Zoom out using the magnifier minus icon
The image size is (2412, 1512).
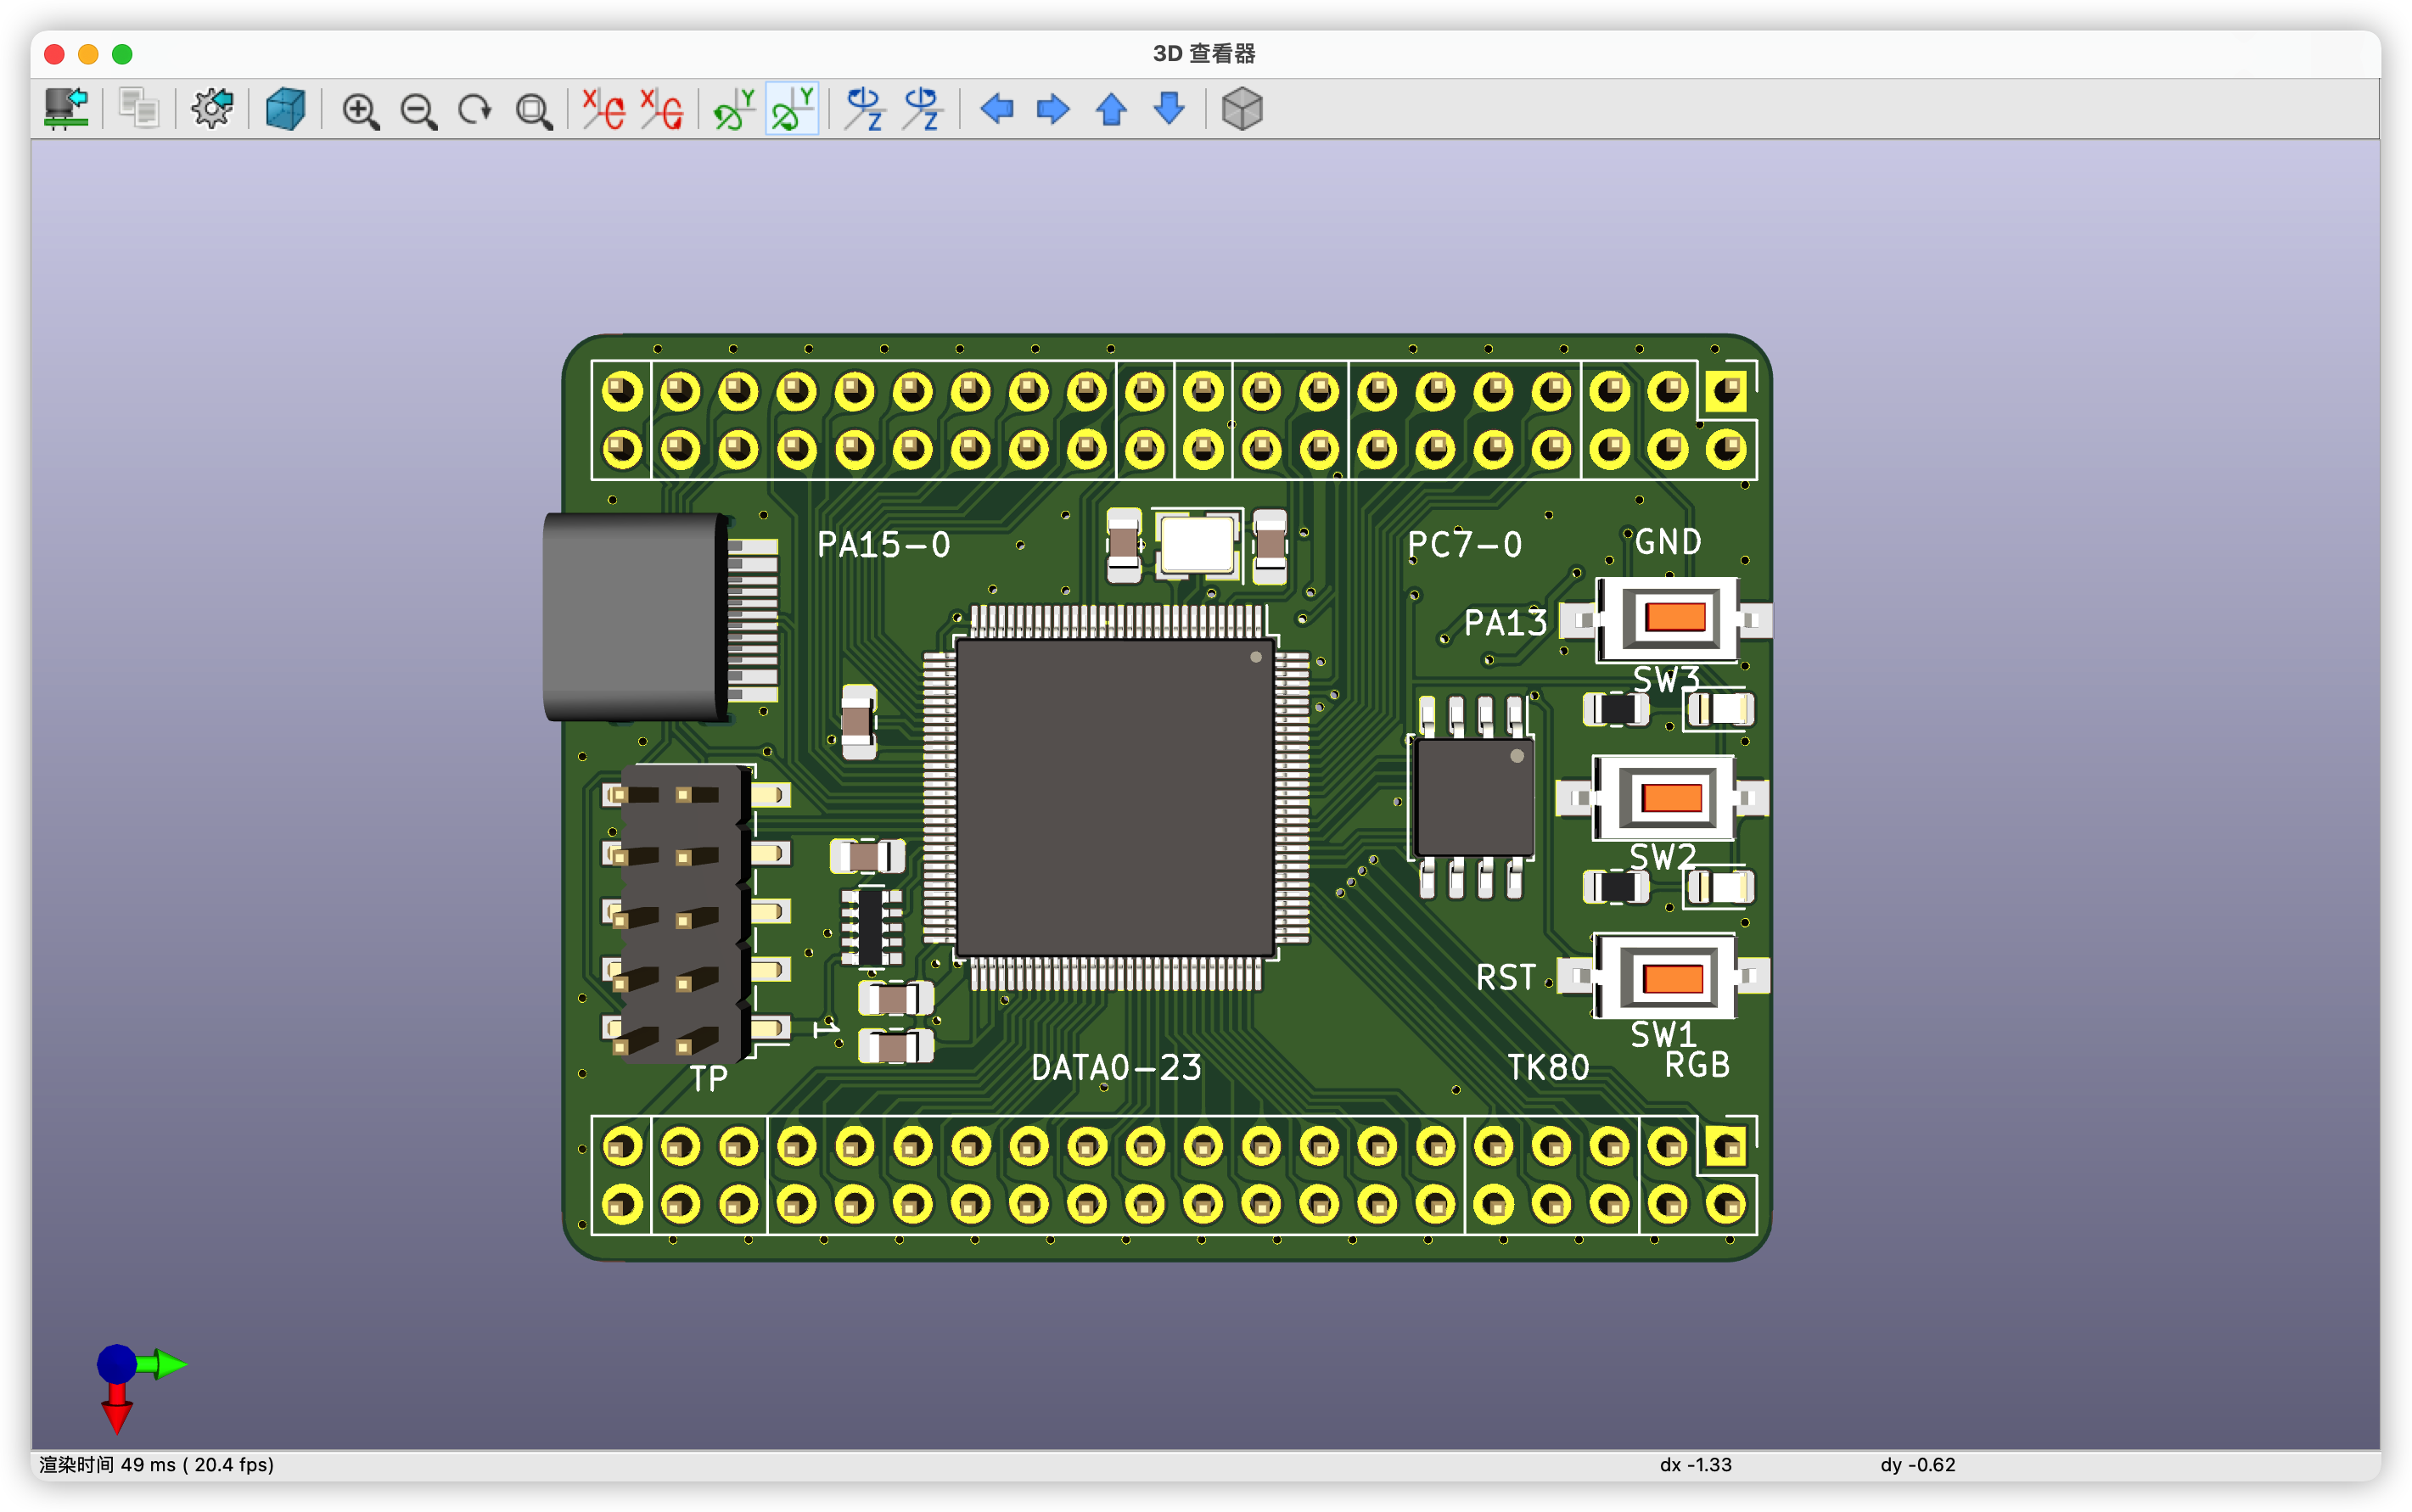[418, 109]
